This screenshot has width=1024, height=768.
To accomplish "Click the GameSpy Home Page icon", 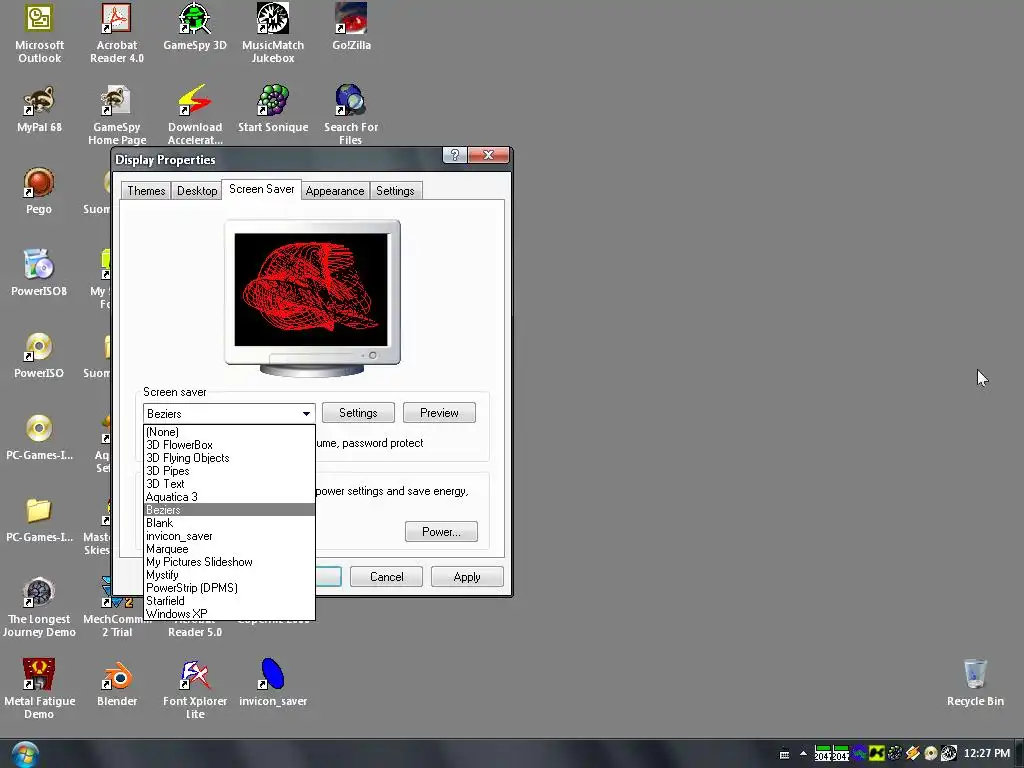I will click(117, 115).
